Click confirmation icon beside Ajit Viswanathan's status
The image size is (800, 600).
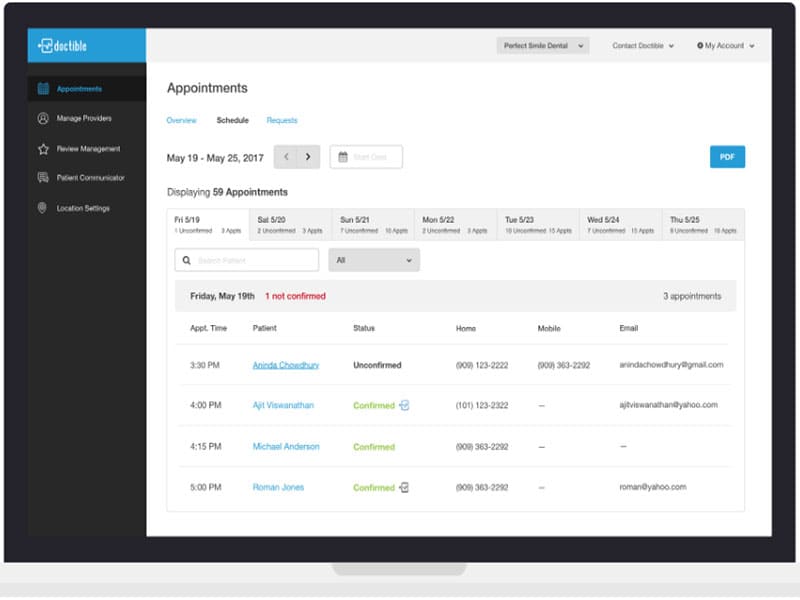click(404, 406)
